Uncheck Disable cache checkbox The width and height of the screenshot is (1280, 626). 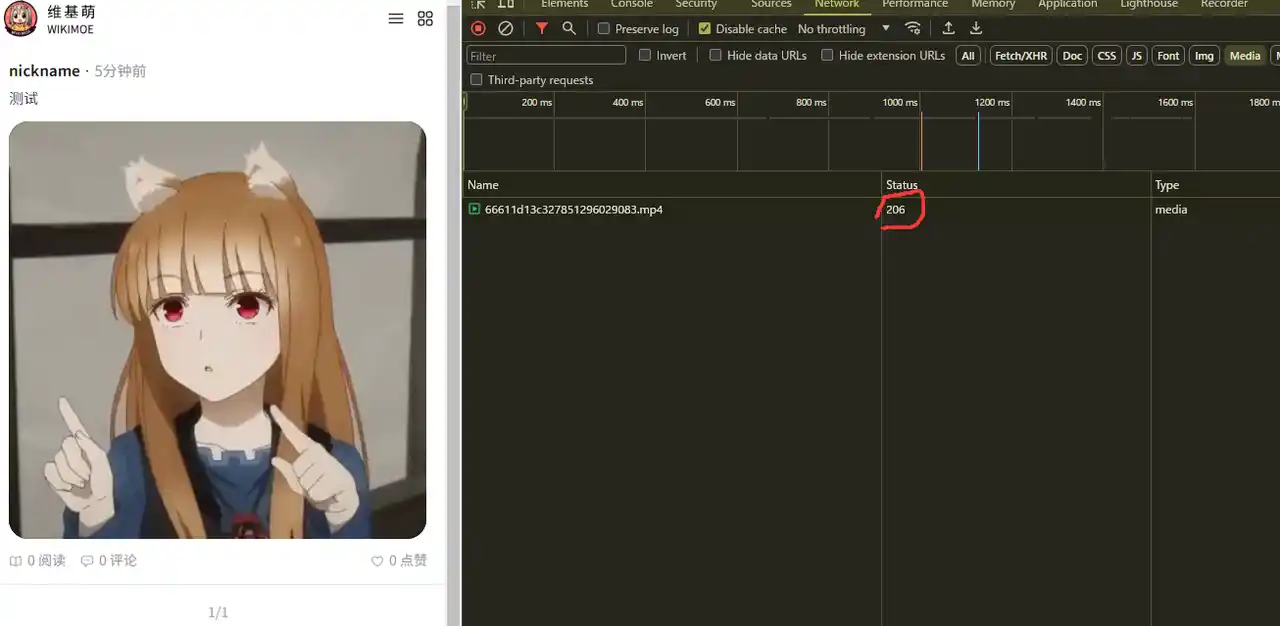click(705, 29)
